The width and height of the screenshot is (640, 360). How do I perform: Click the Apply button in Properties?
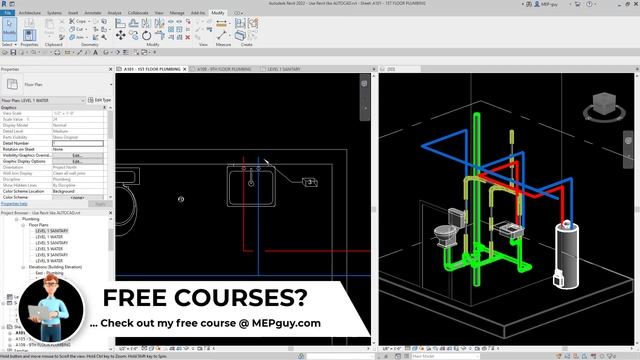(x=100, y=203)
